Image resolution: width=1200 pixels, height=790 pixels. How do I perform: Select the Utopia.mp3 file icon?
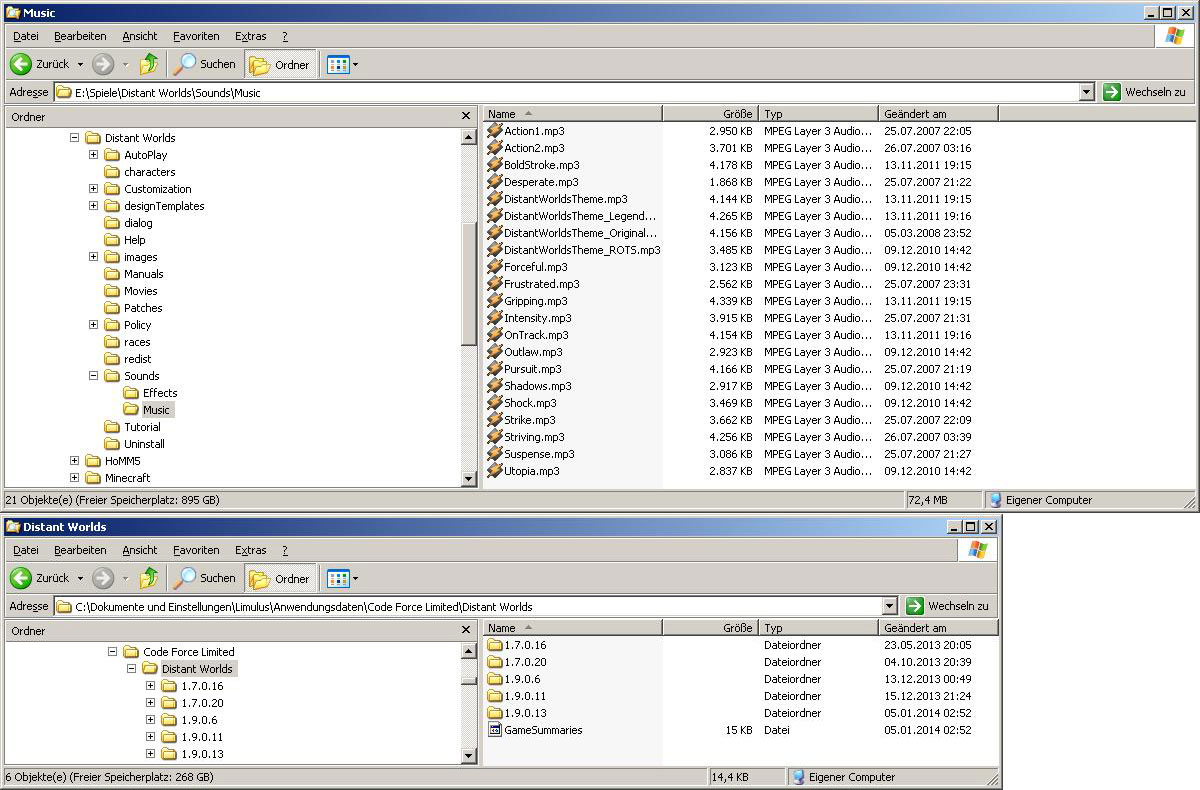494,471
